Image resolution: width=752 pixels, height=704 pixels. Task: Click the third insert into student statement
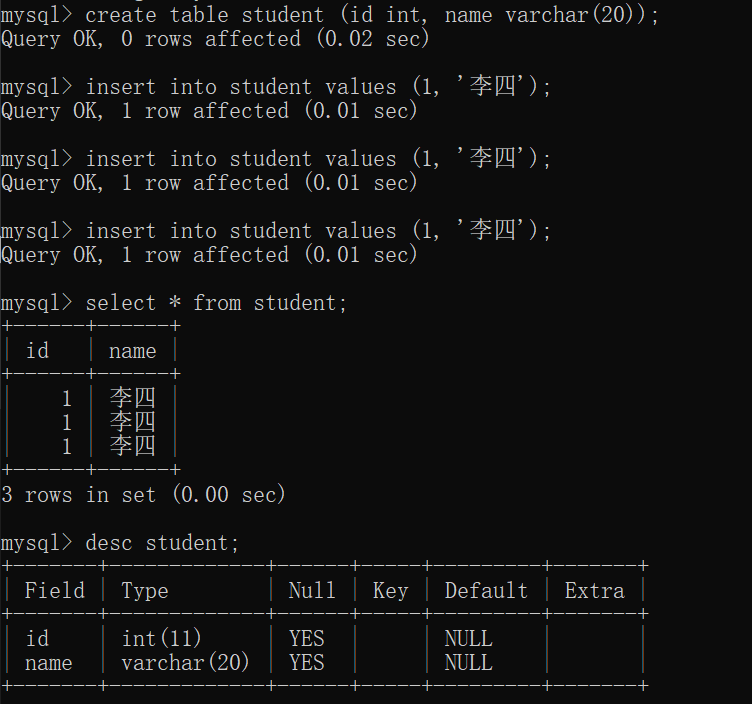point(318,231)
